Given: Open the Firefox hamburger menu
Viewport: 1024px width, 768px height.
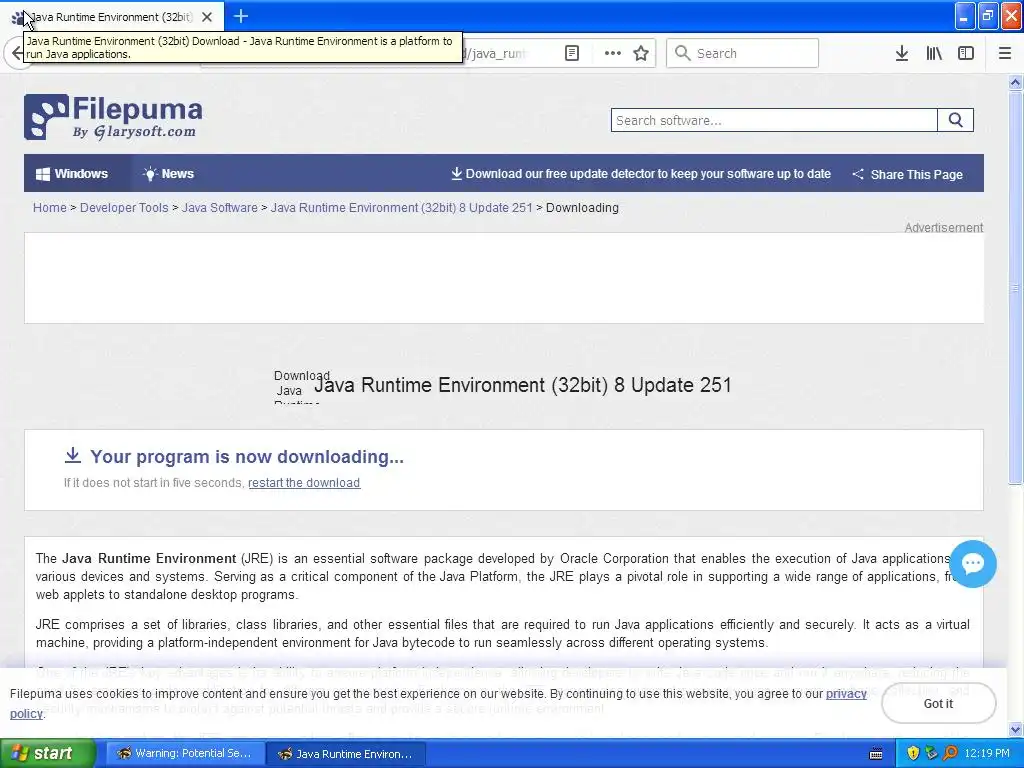Looking at the screenshot, I should click(x=1004, y=53).
